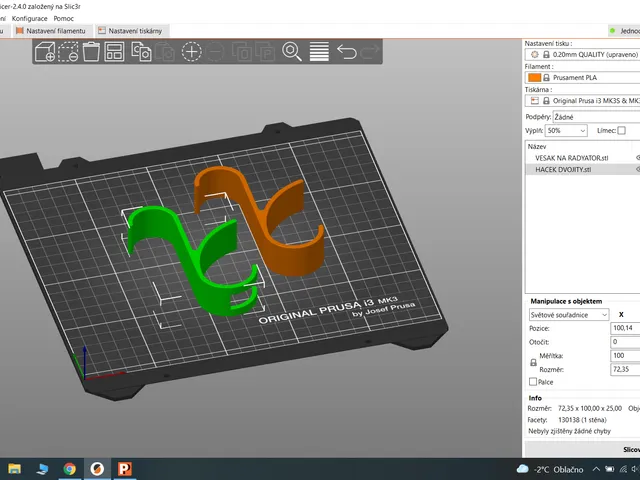Click the weather cloud tray icon
This screenshot has height=480, width=640.
coord(522,469)
